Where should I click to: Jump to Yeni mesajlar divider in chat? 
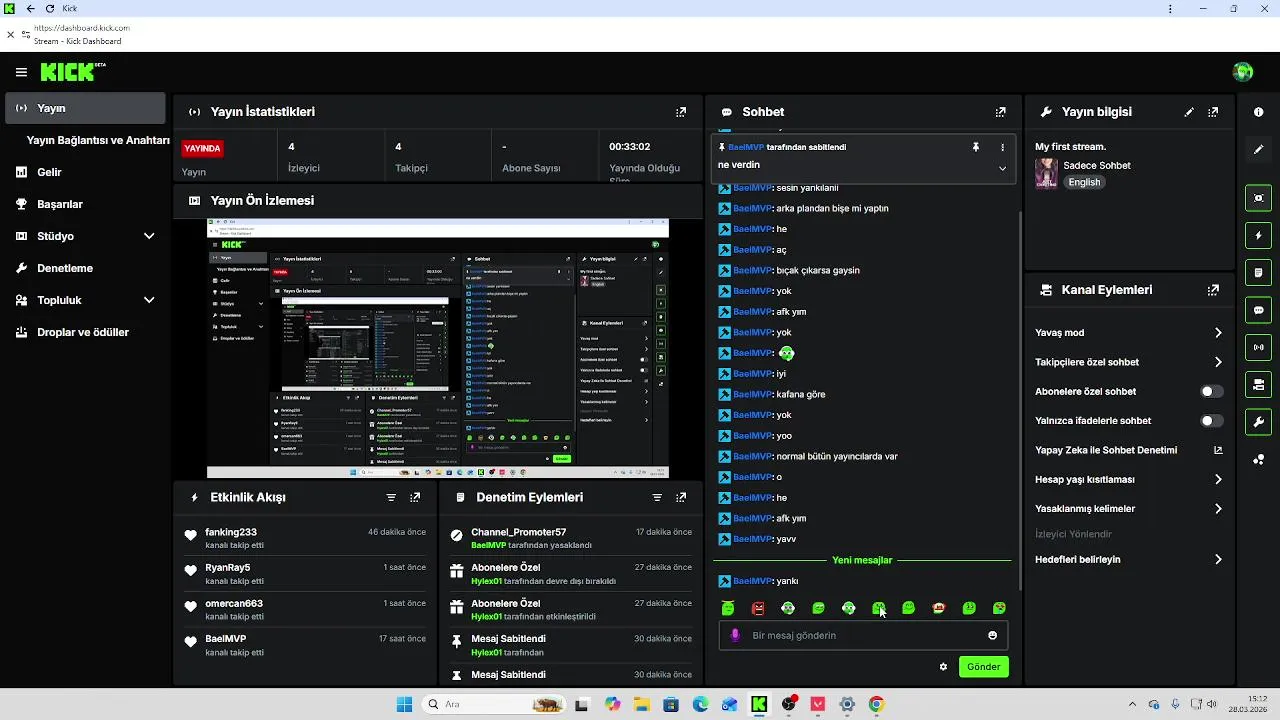pos(862,560)
